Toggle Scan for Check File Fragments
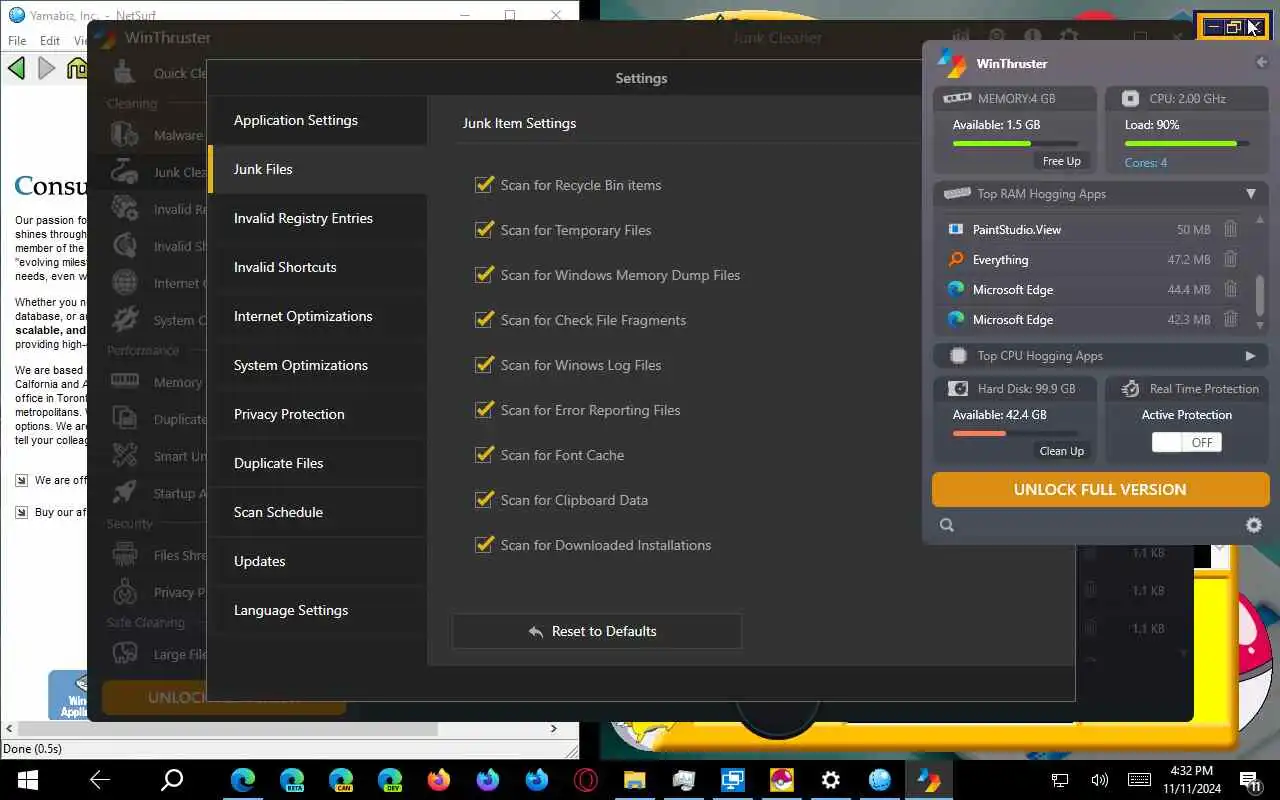Viewport: 1280px width, 800px height. pos(485,319)
